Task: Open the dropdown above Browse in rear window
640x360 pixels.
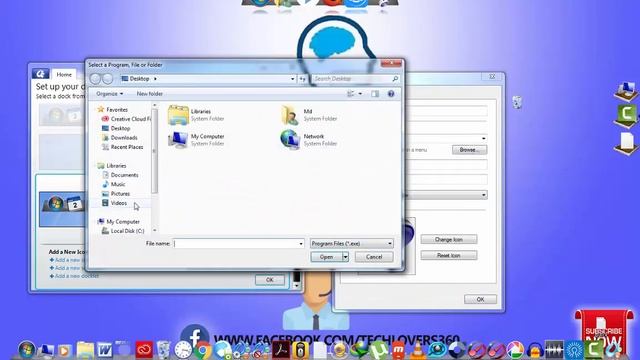Action: (484, 138)
